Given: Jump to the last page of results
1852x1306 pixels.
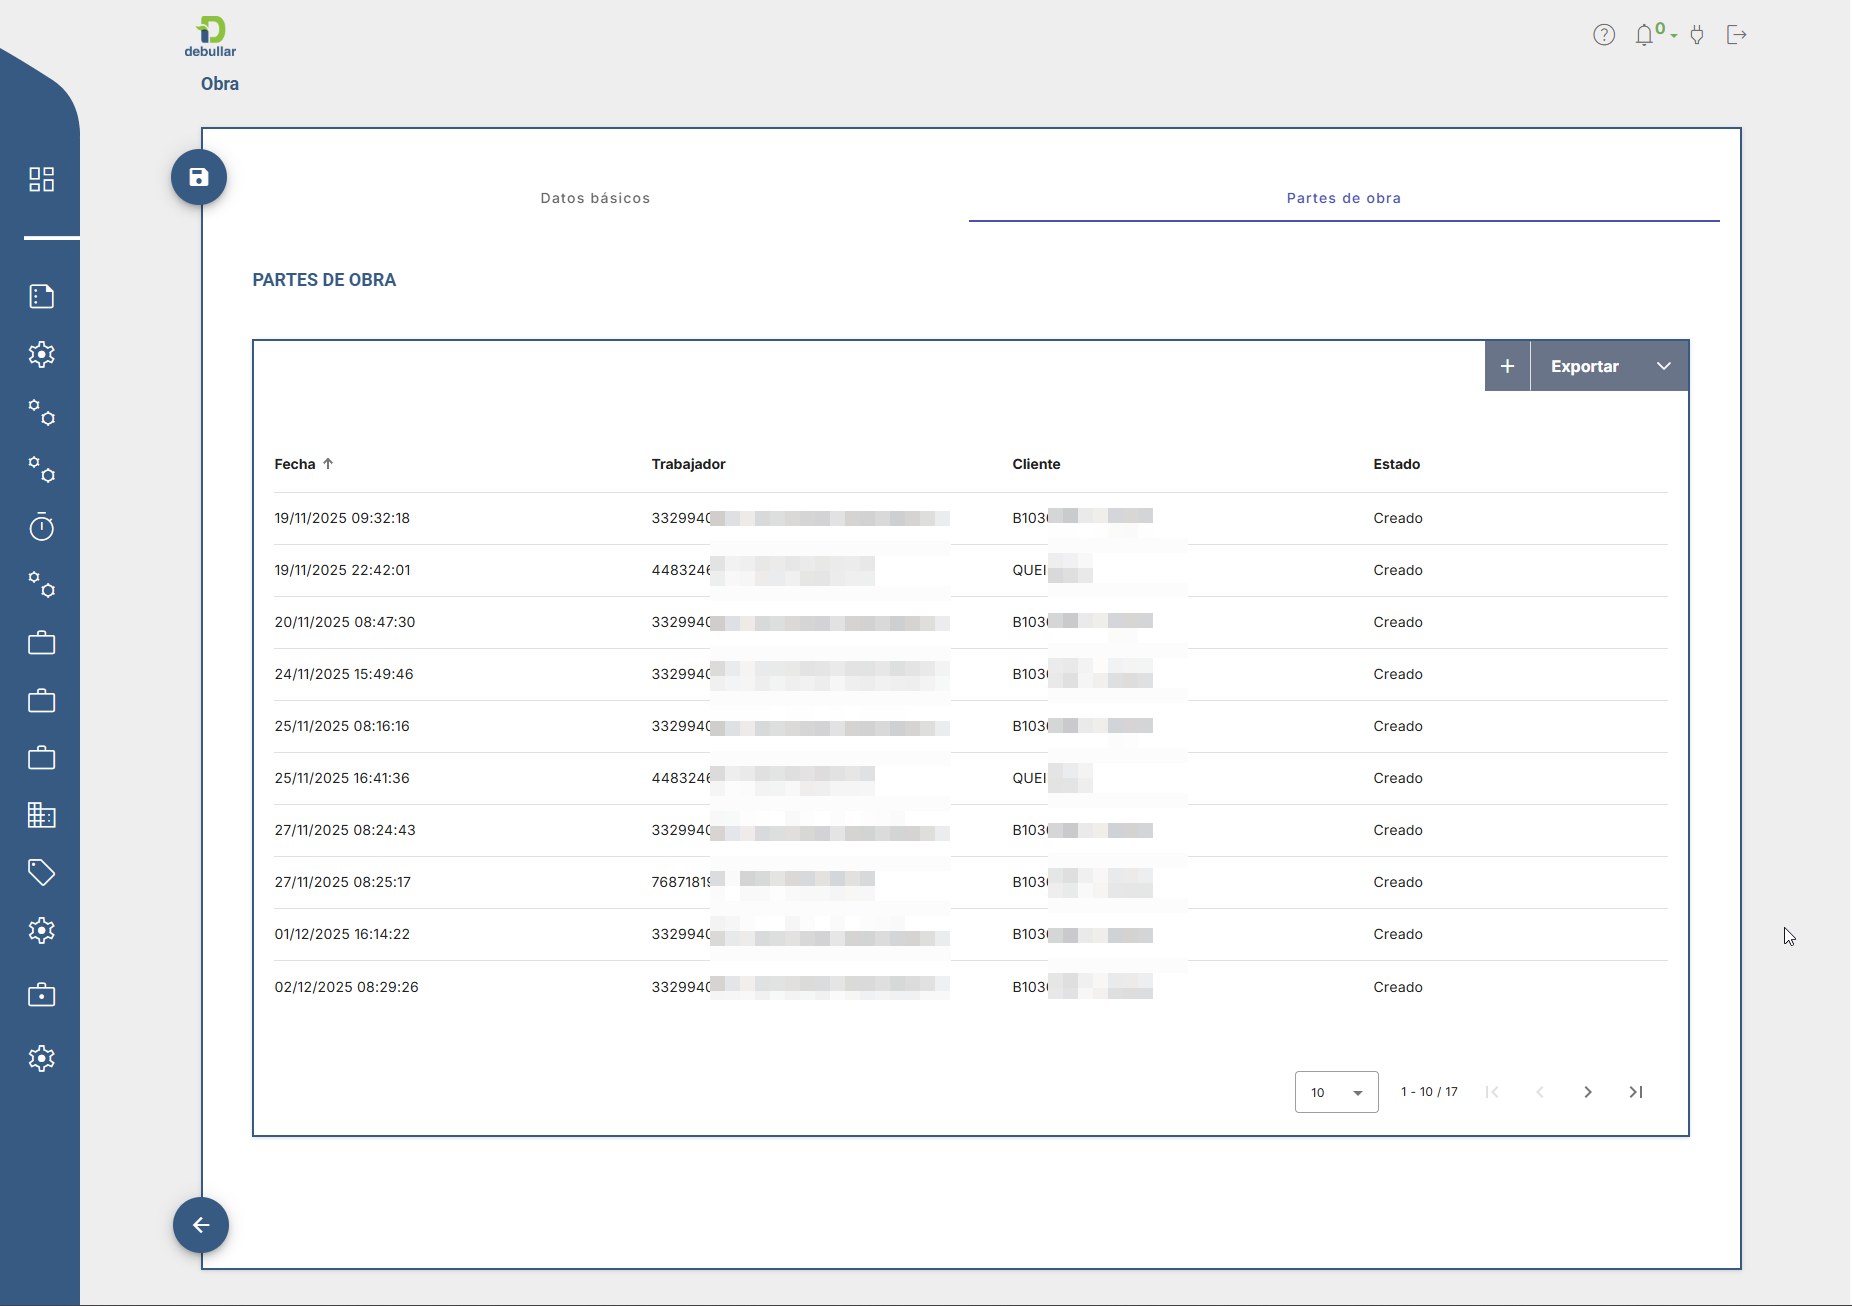Looking at the screenshot, I should click(1636, 1092).
